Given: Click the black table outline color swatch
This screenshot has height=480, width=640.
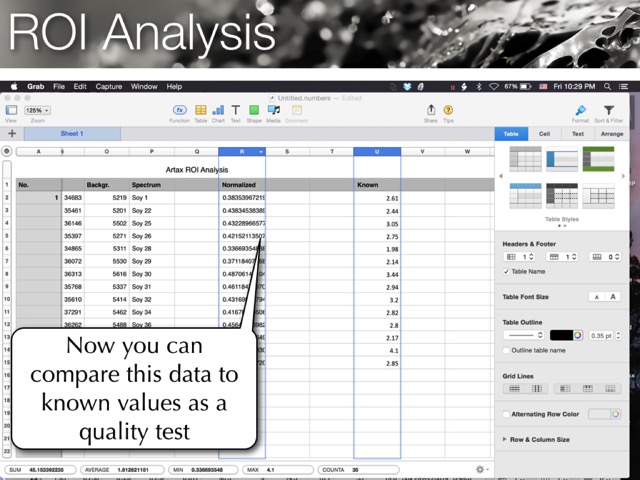Looking at the screenshot, I should coord(564,334).
